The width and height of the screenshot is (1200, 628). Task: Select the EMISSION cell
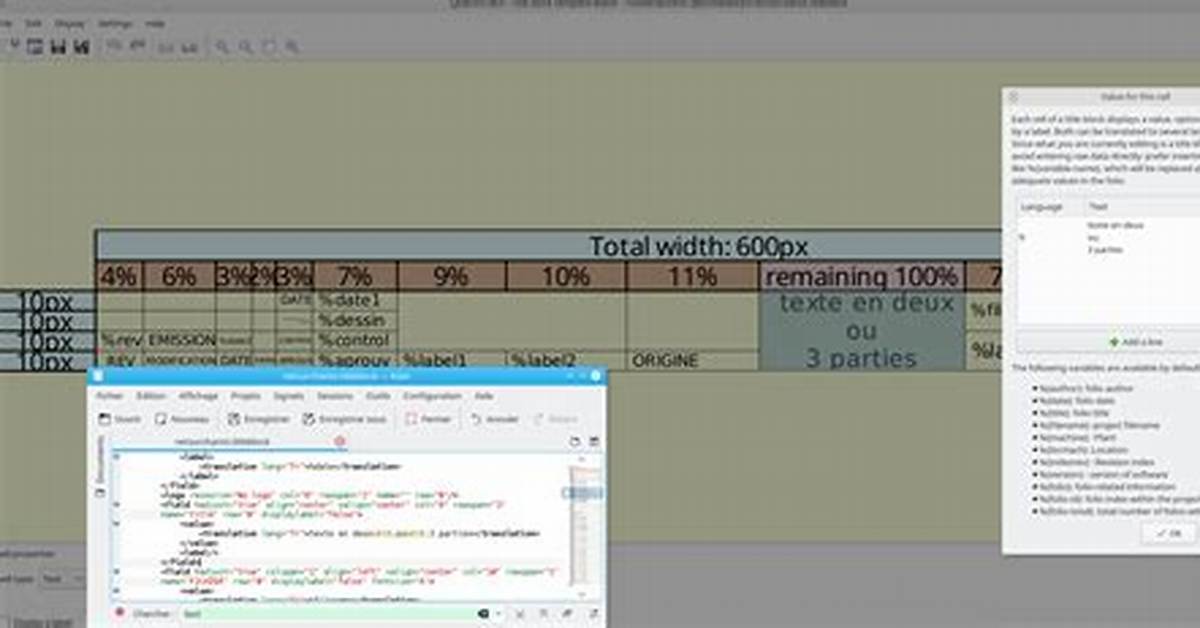[x=180, y=340]
